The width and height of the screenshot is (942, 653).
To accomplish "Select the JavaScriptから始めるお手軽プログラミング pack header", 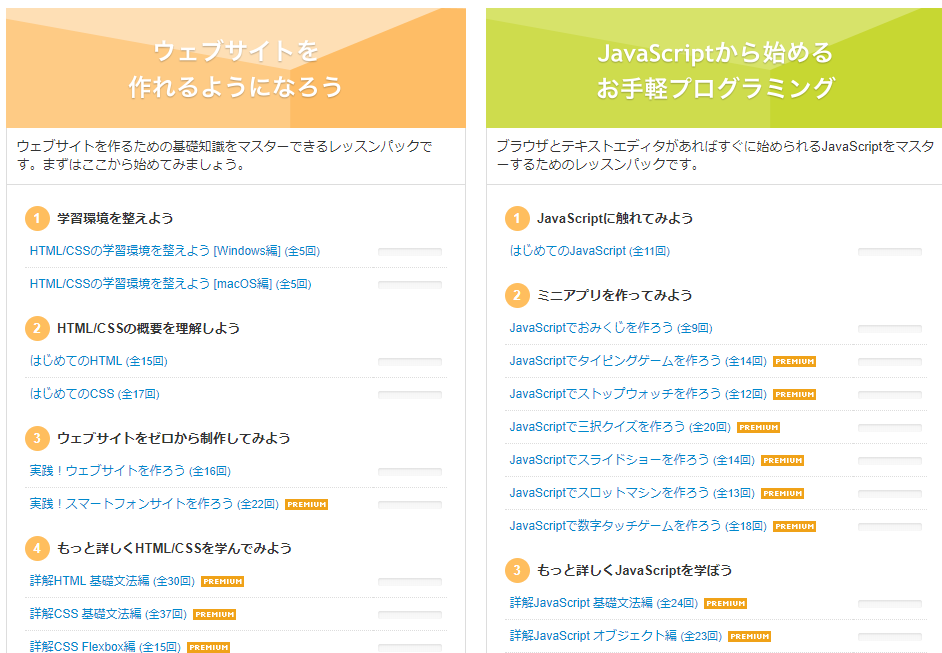I will tap(713, 67).
